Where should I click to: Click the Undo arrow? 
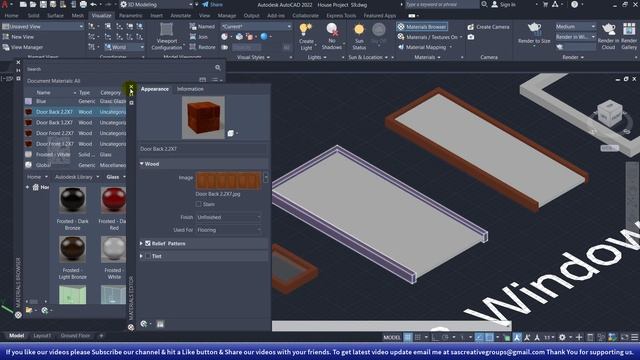coord(93,4)
